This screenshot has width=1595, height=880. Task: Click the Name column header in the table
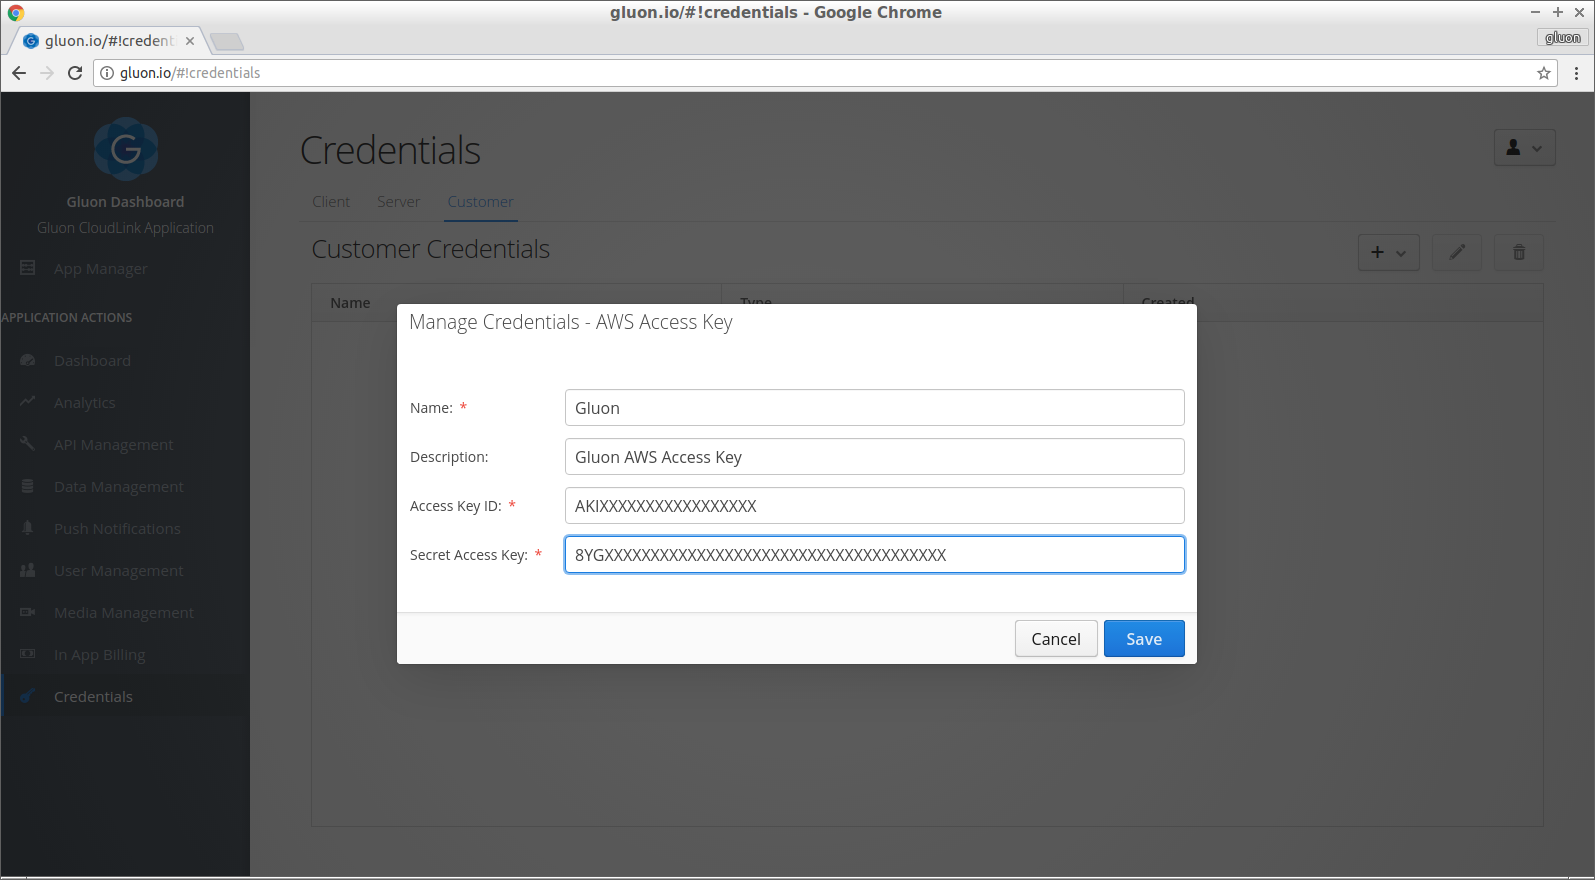coord(350,303)
